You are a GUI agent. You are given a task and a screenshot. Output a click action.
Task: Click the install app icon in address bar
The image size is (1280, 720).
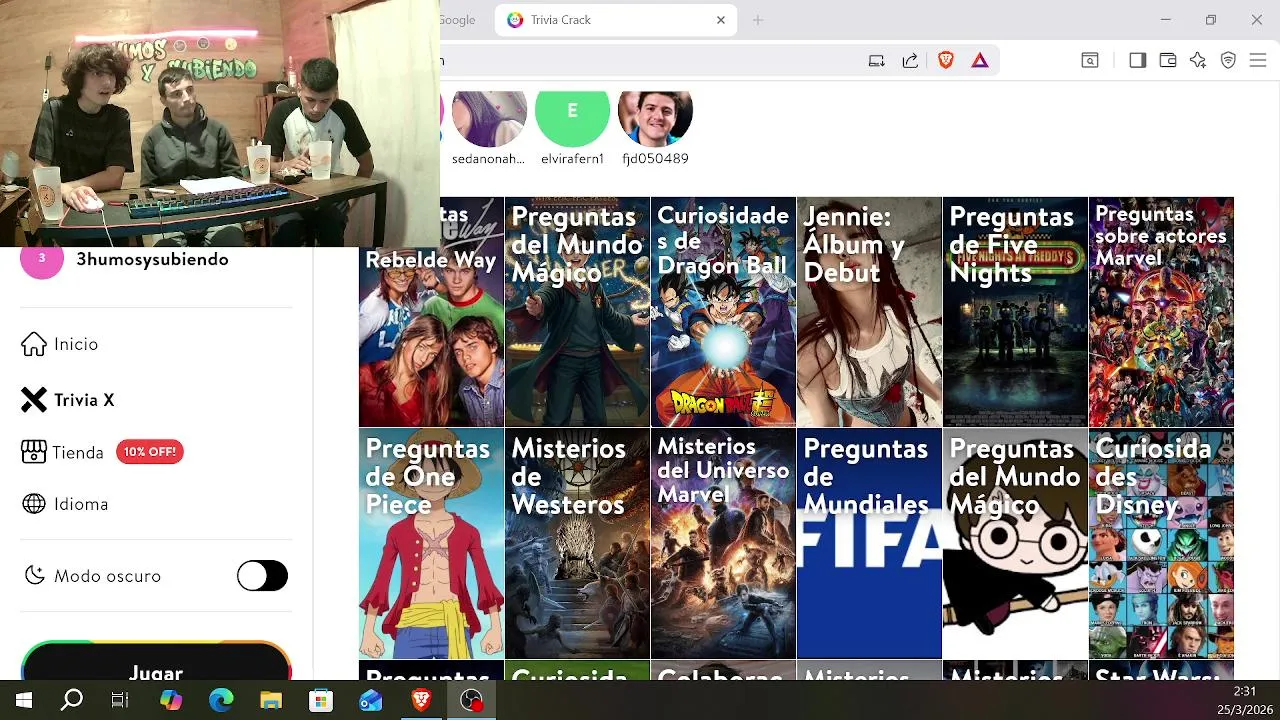click(877, 61)
